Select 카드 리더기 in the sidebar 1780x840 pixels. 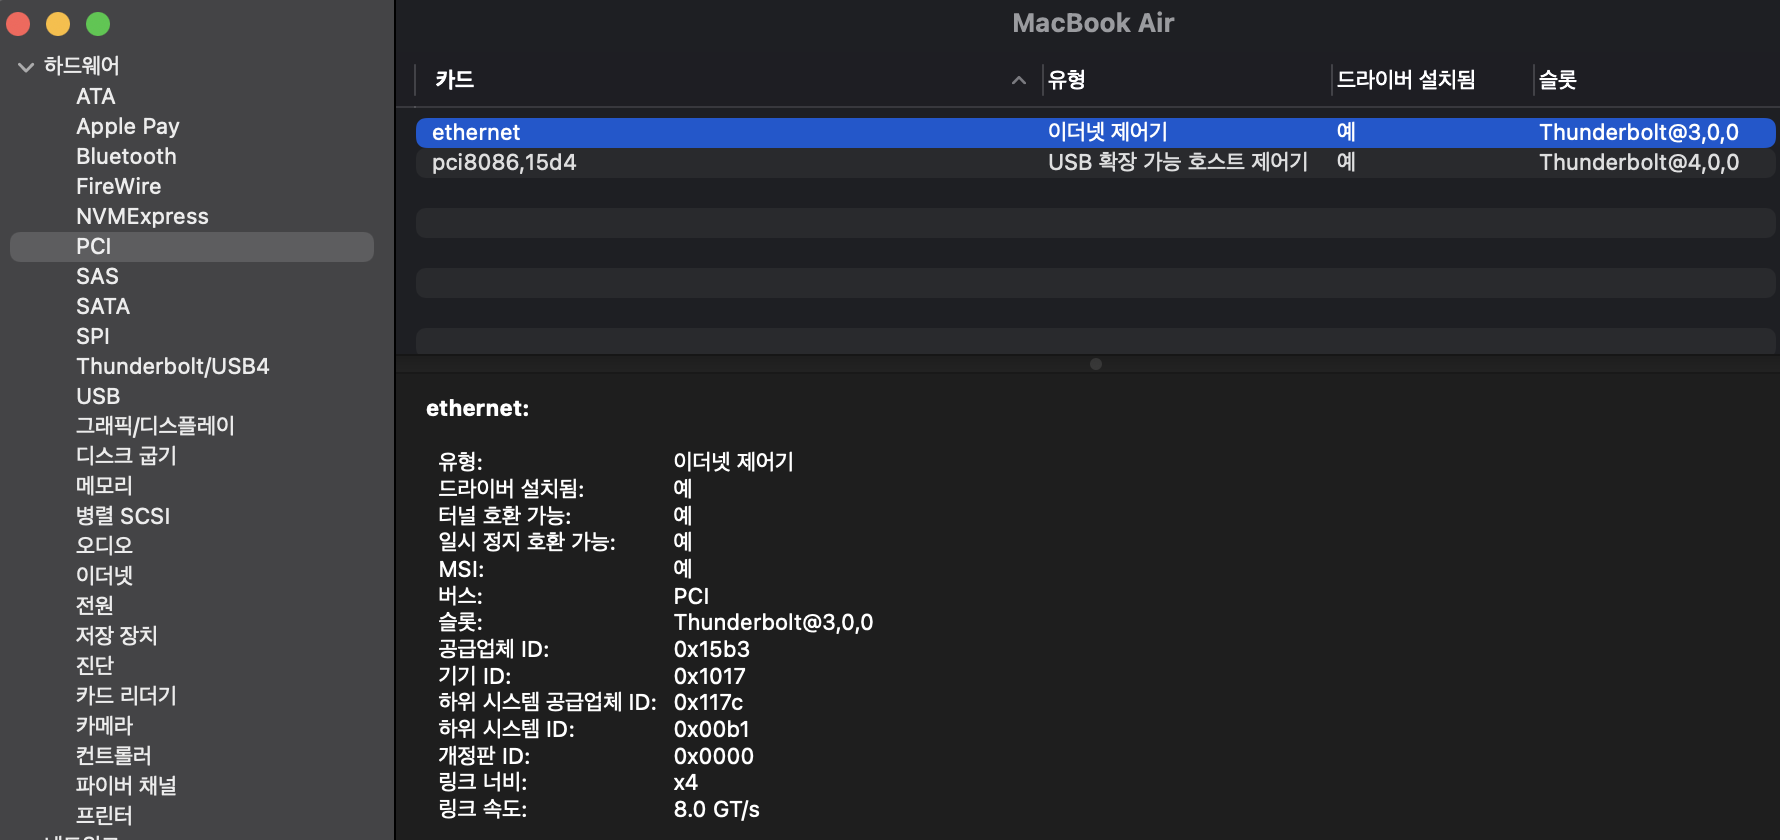coord(126,696)
